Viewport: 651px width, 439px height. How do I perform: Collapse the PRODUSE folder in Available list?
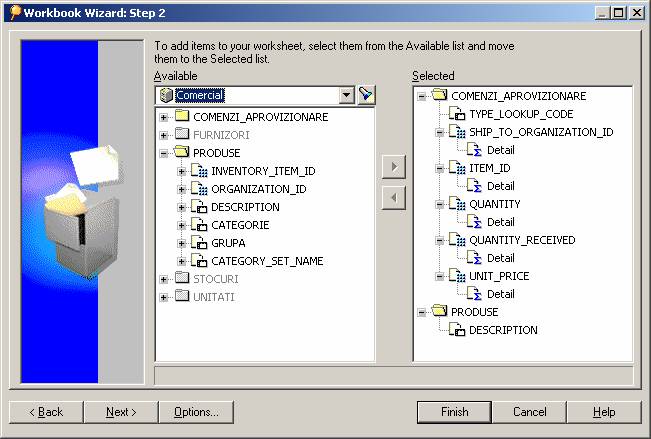coord(164,153)
